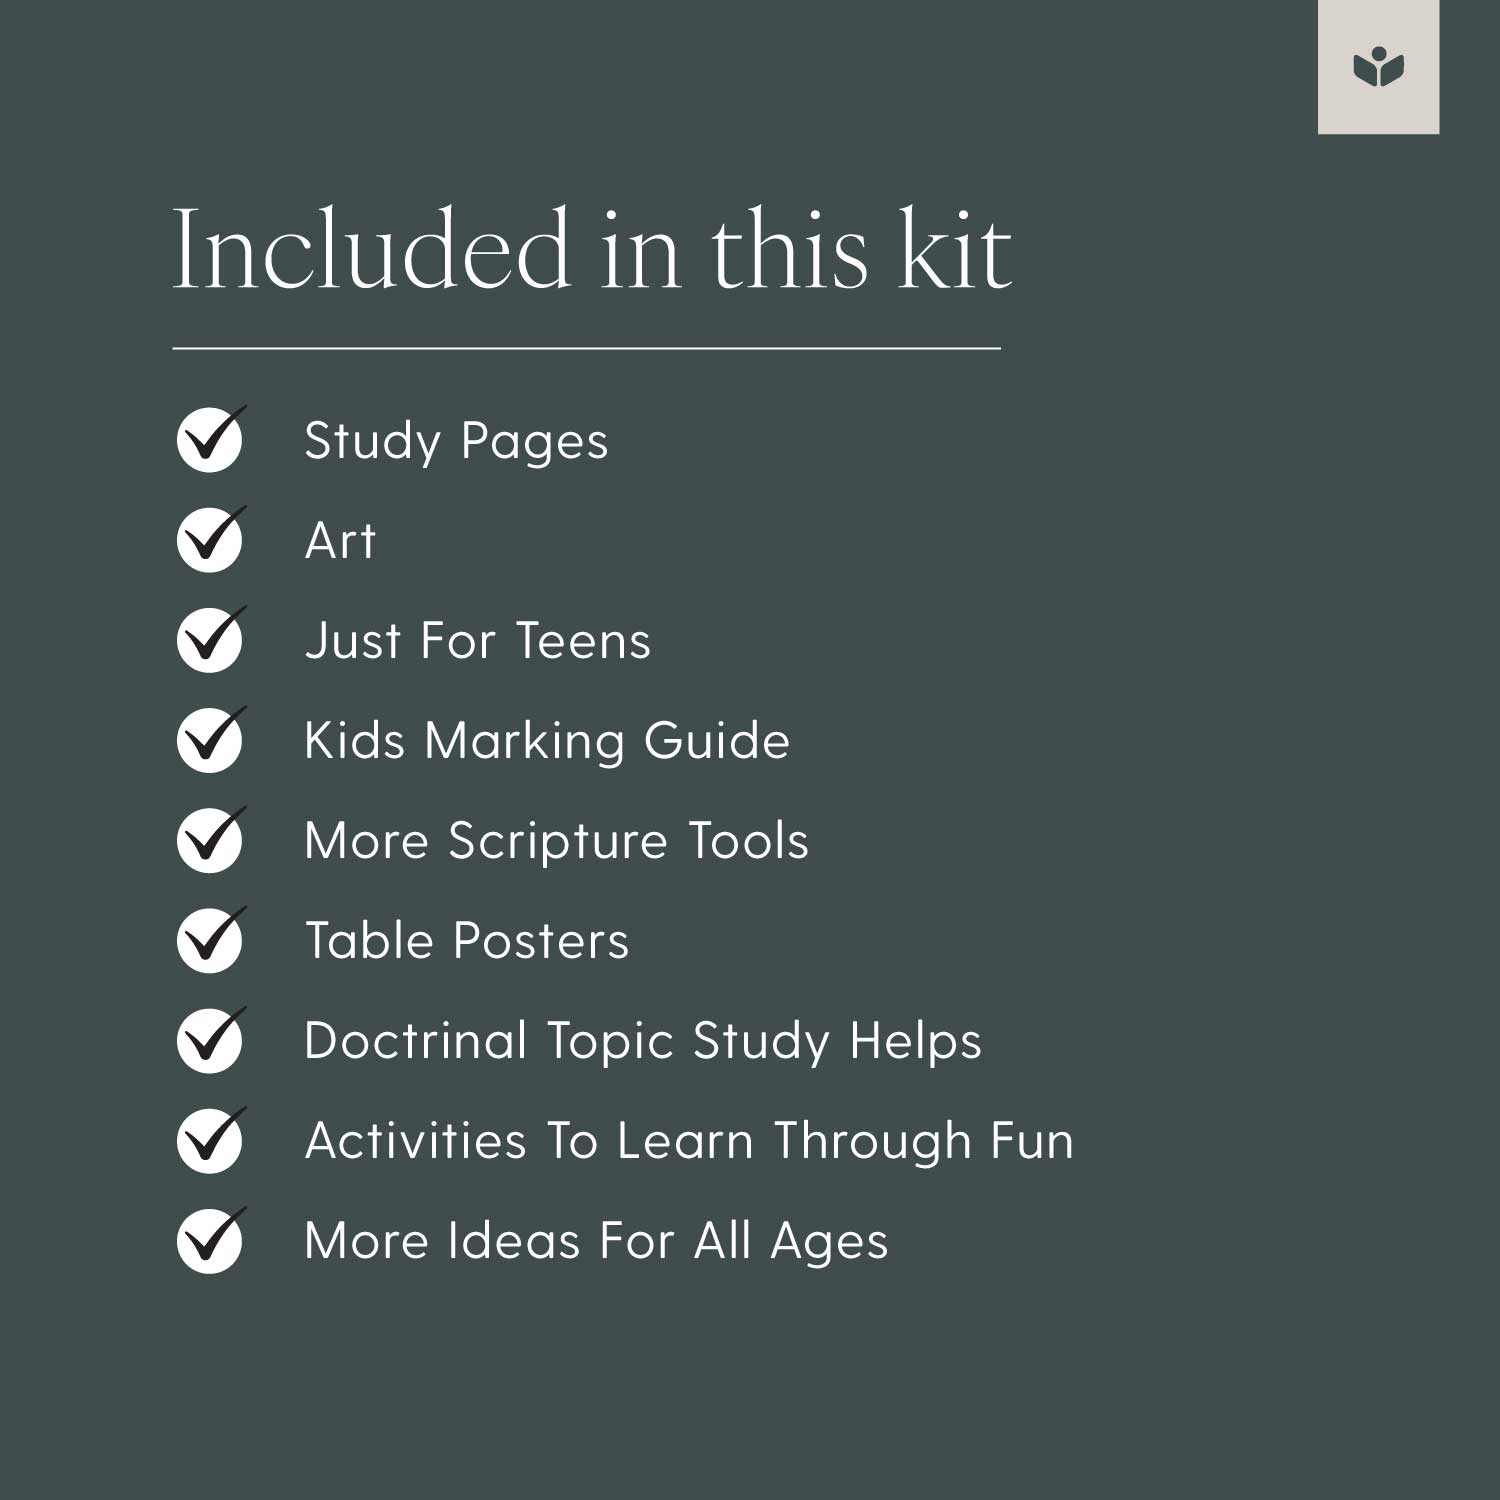Viewport: 1500px width, 1500px height.
Task: Click the checkmark icon beside Table Posters
Action: coord(210,940)
